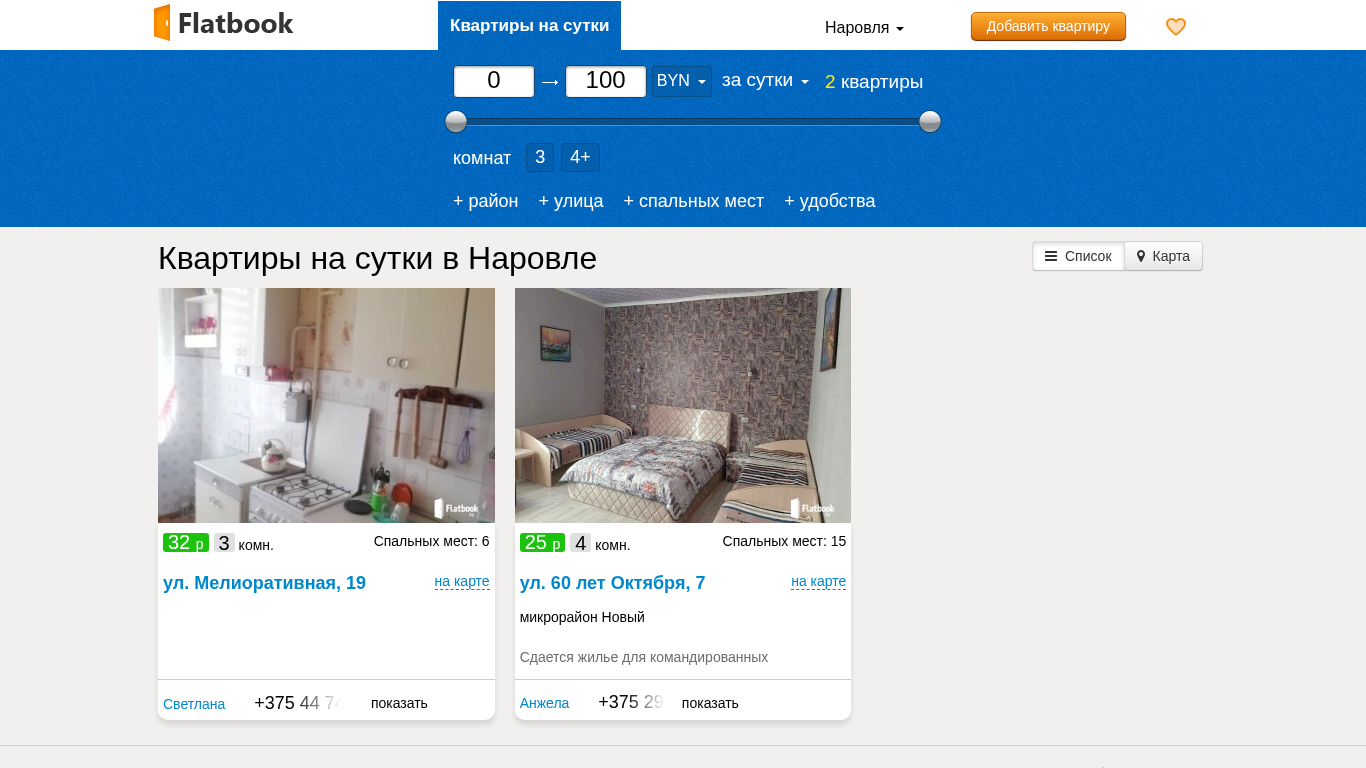1366x768 pixels.
Task: Open the за сутки period dropdown
Action: click(x=765, y=81)
